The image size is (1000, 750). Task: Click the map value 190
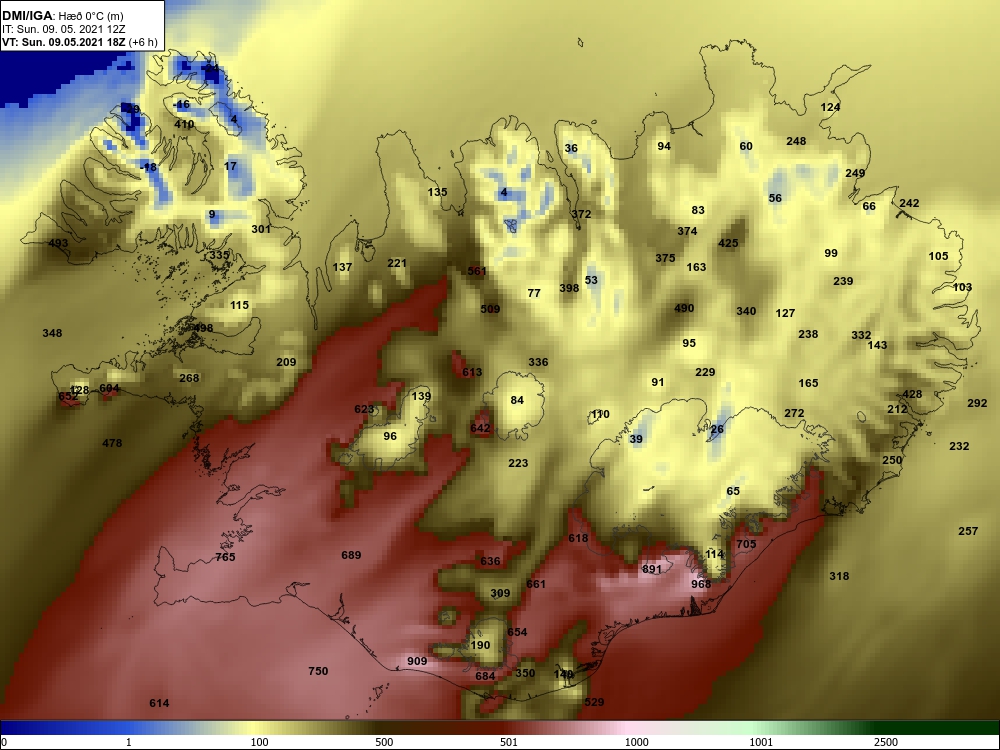pyautogui.click(x=480, y=645)
